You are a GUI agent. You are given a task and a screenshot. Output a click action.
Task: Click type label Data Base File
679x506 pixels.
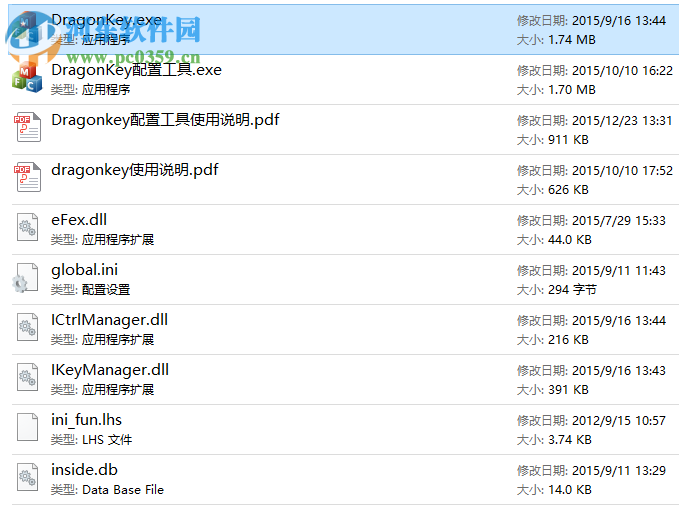pyautogui.click(x=123, y=490)
